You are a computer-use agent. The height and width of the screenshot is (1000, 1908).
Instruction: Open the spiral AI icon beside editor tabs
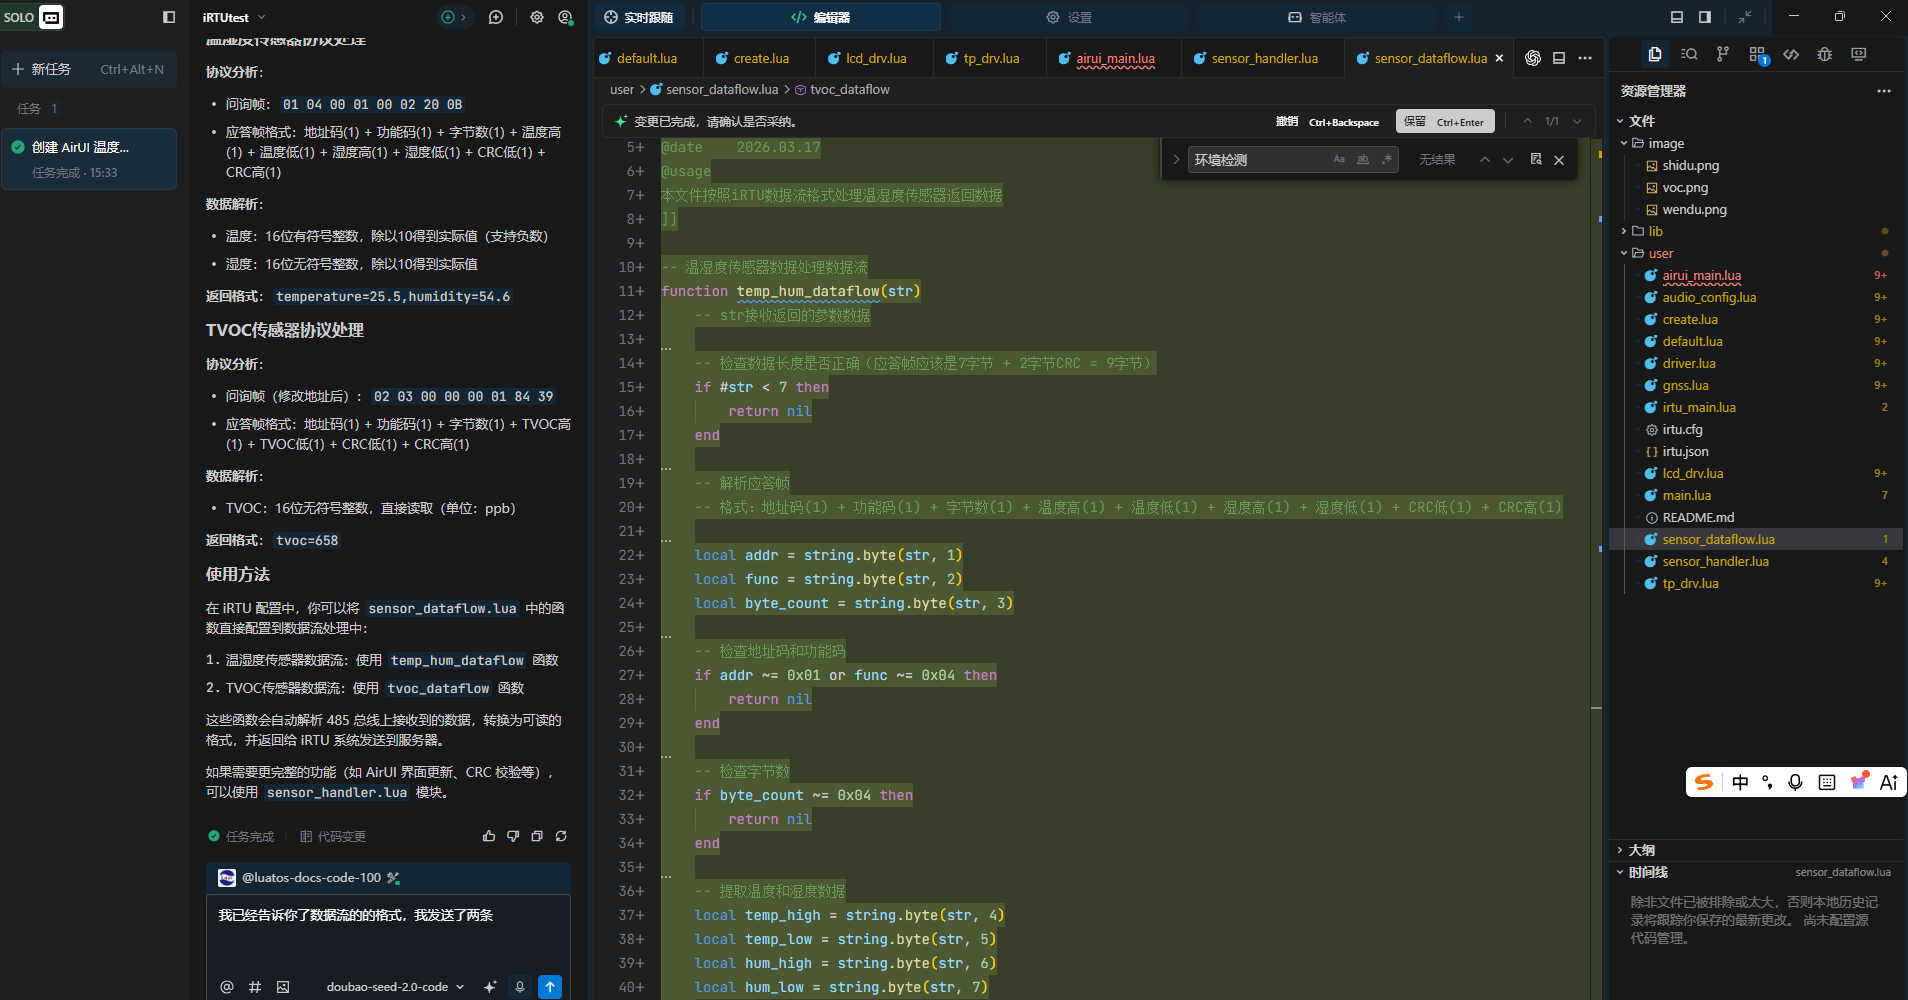1533,58
